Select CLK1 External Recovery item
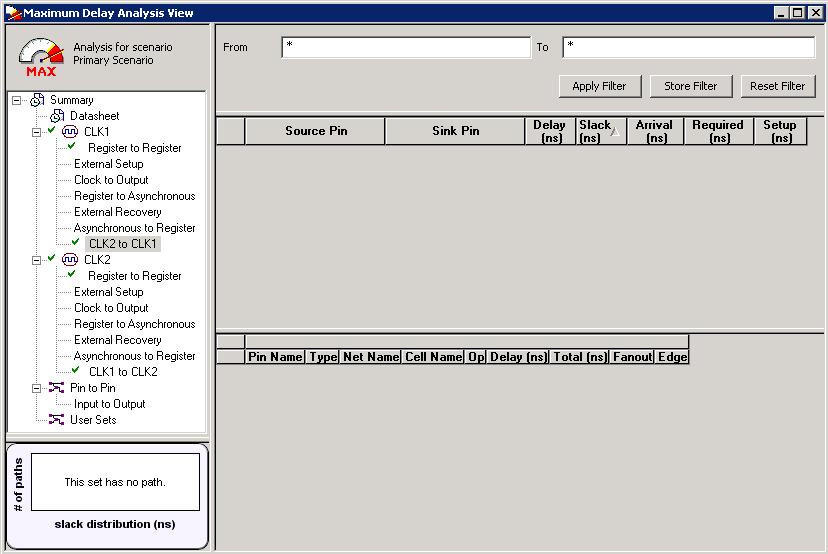Screen dimensions: 828x554 (118, 212)
